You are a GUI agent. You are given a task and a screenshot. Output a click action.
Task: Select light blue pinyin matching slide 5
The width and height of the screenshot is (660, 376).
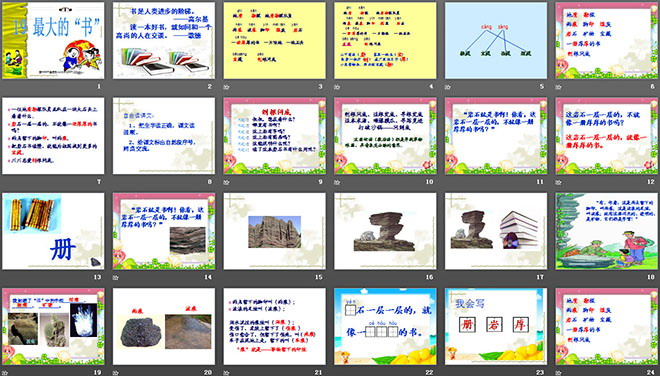tap(496, 40)
